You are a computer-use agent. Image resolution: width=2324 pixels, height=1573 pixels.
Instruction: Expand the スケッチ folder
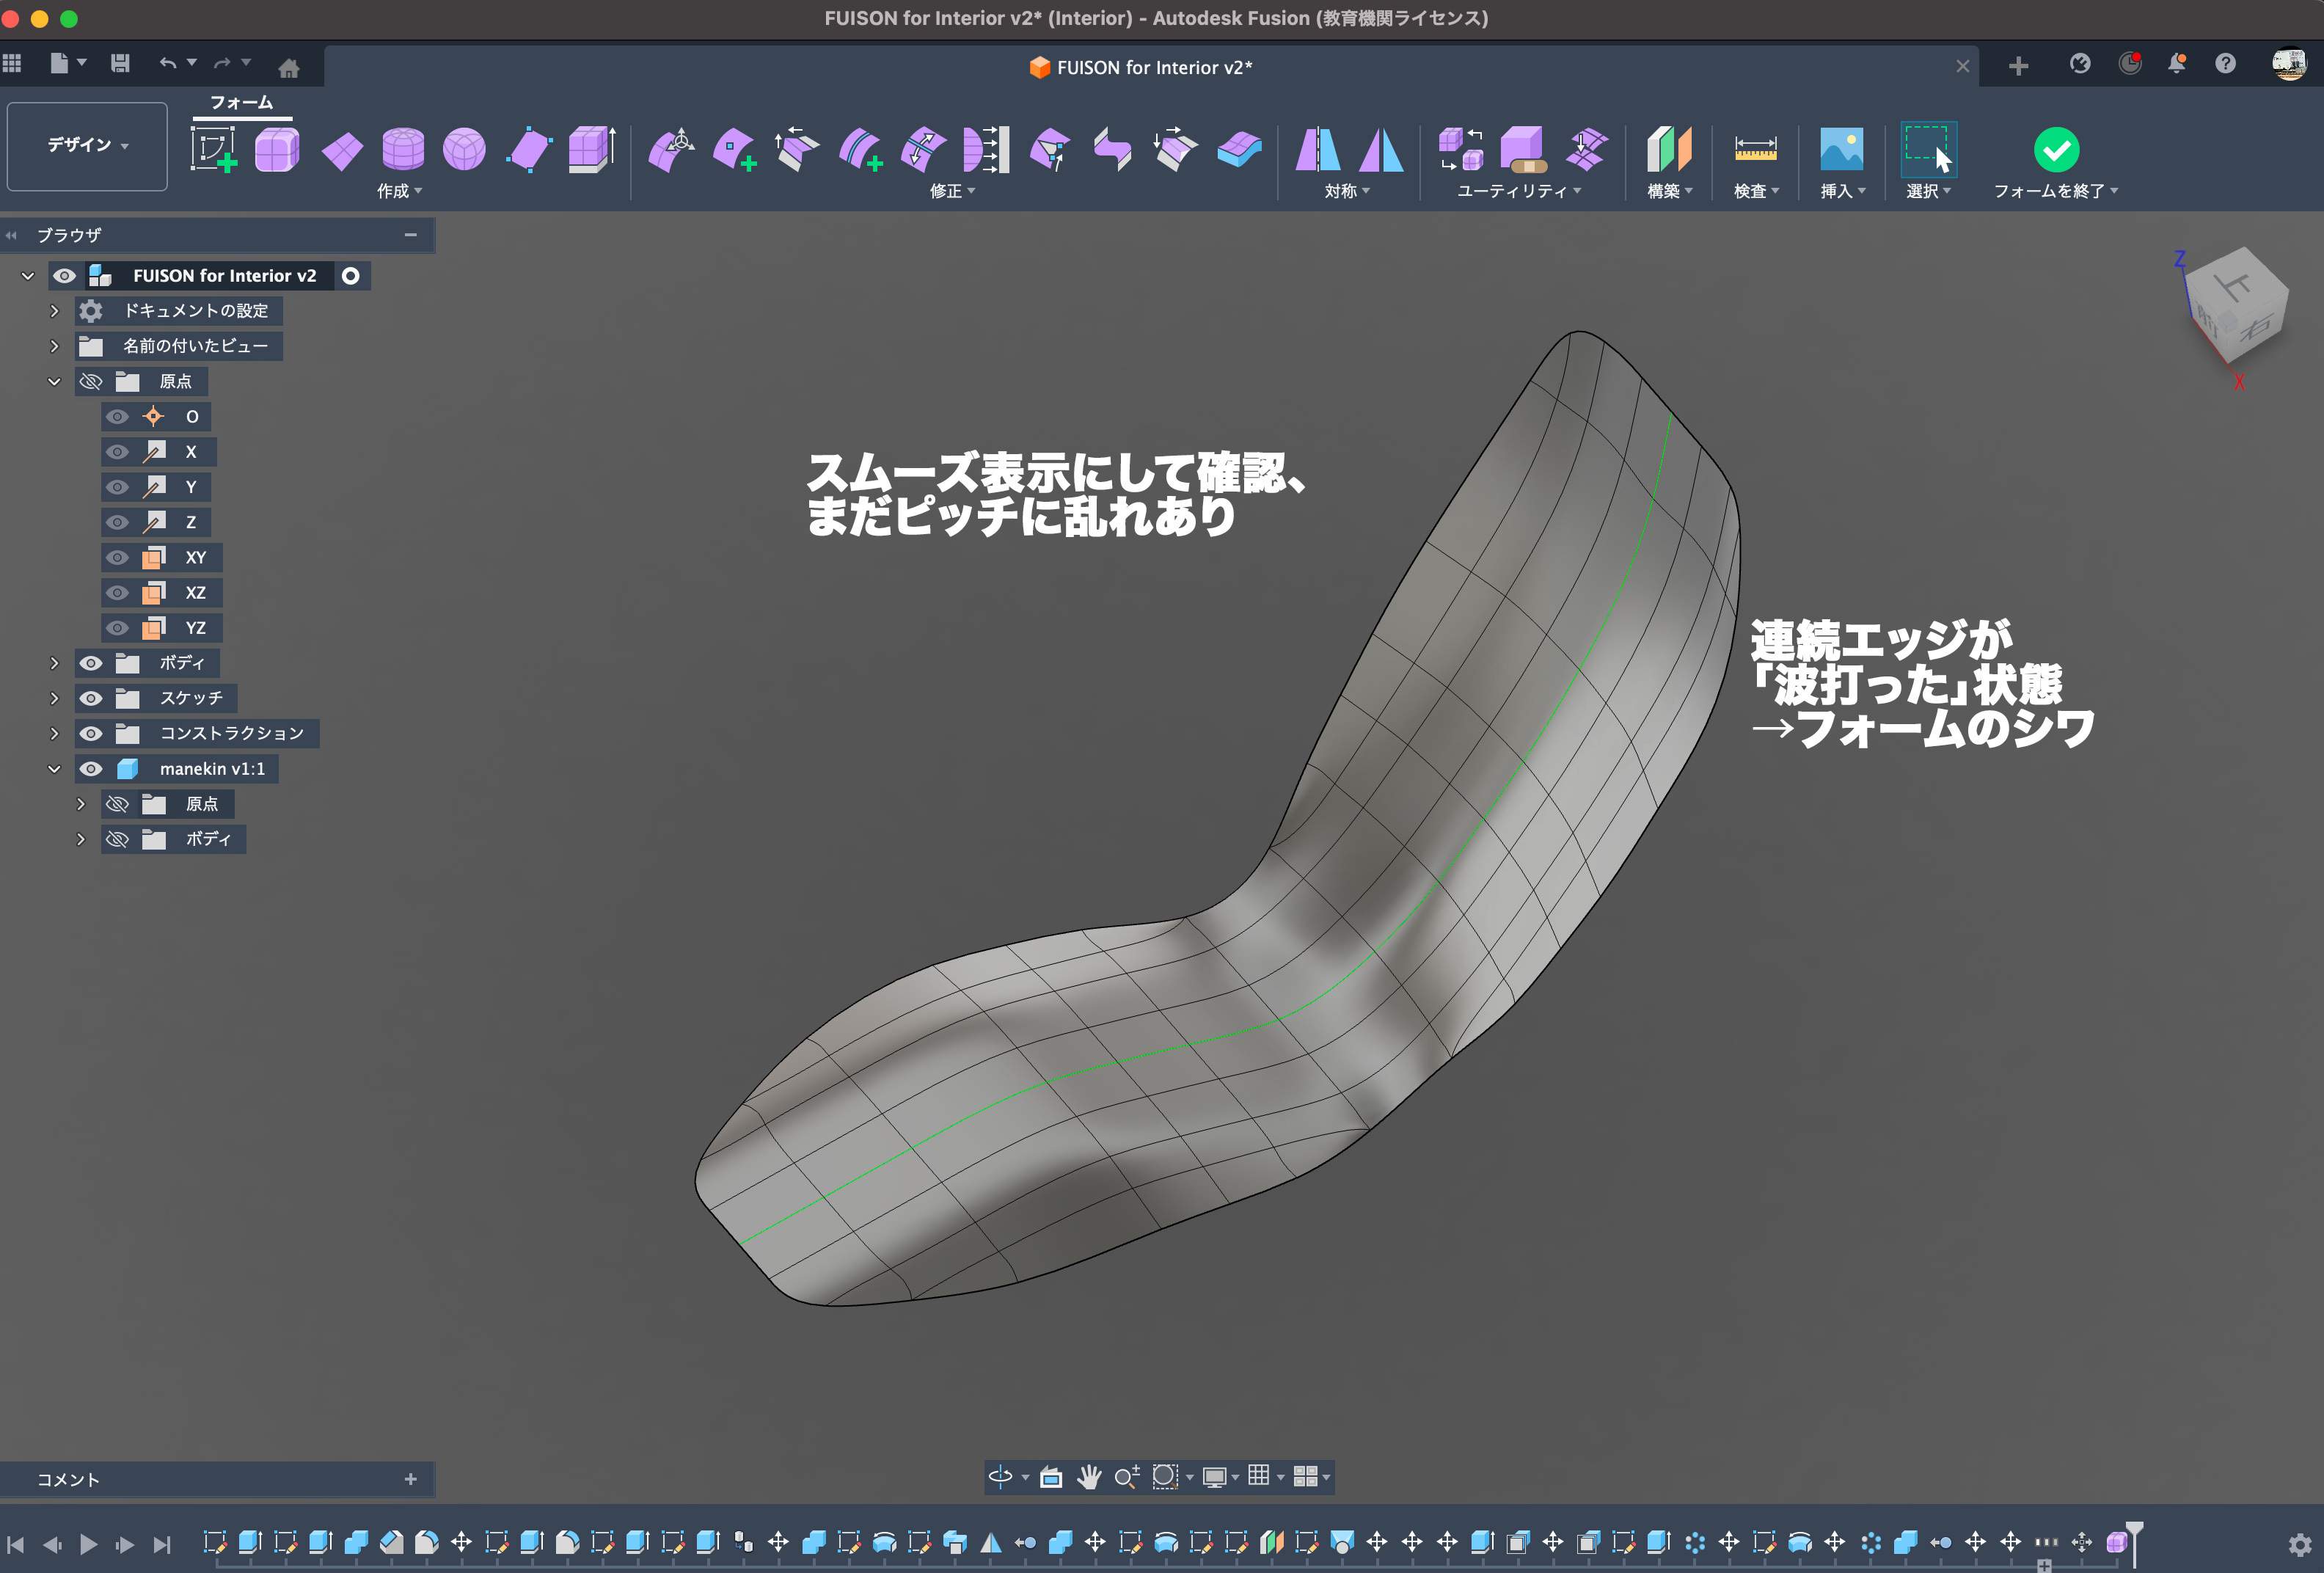54,698
